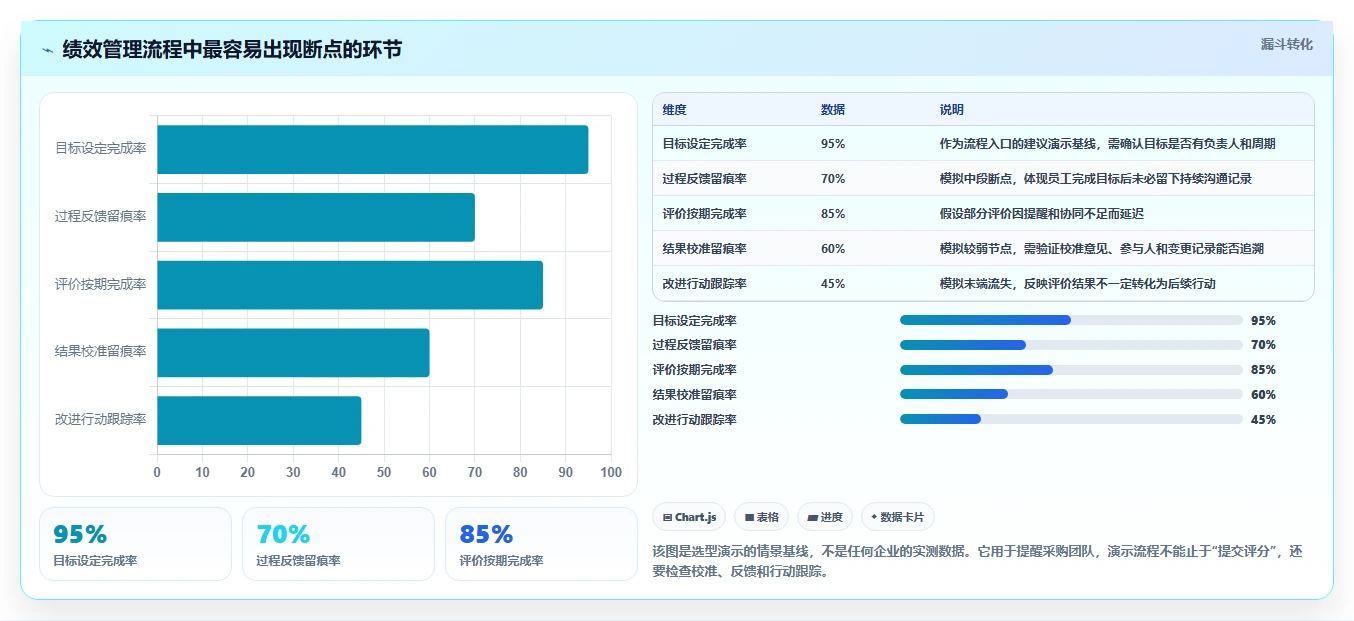Click the 45% value in the table

[833, 284]
